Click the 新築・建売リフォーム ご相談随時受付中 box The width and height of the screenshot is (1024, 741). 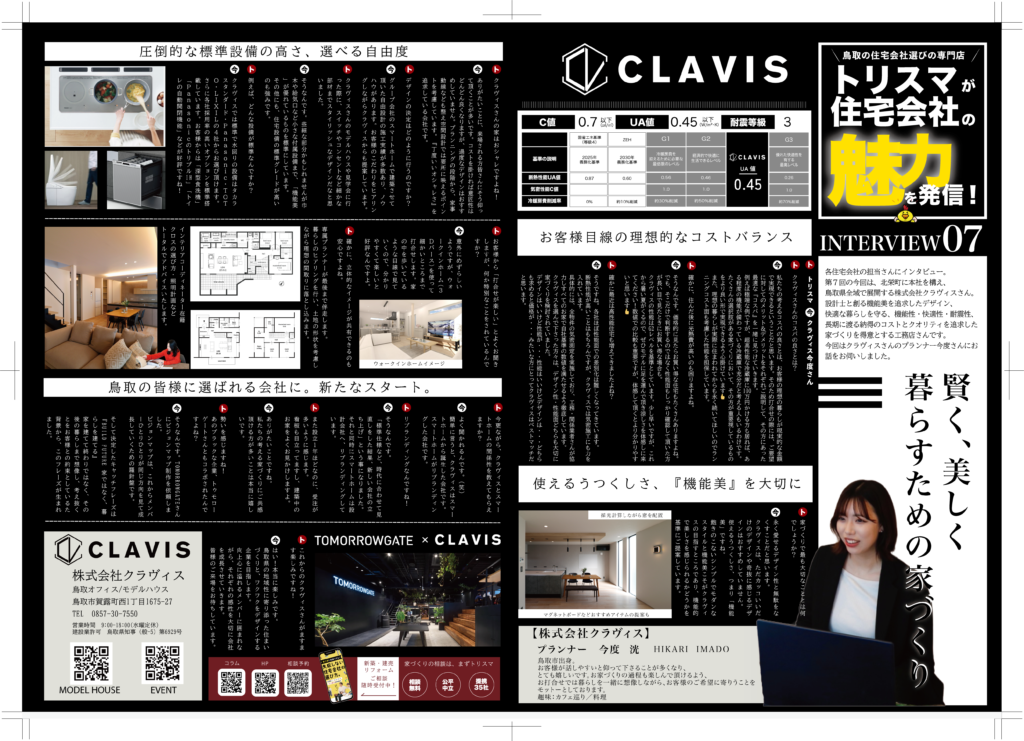click(x=378, y=677)
